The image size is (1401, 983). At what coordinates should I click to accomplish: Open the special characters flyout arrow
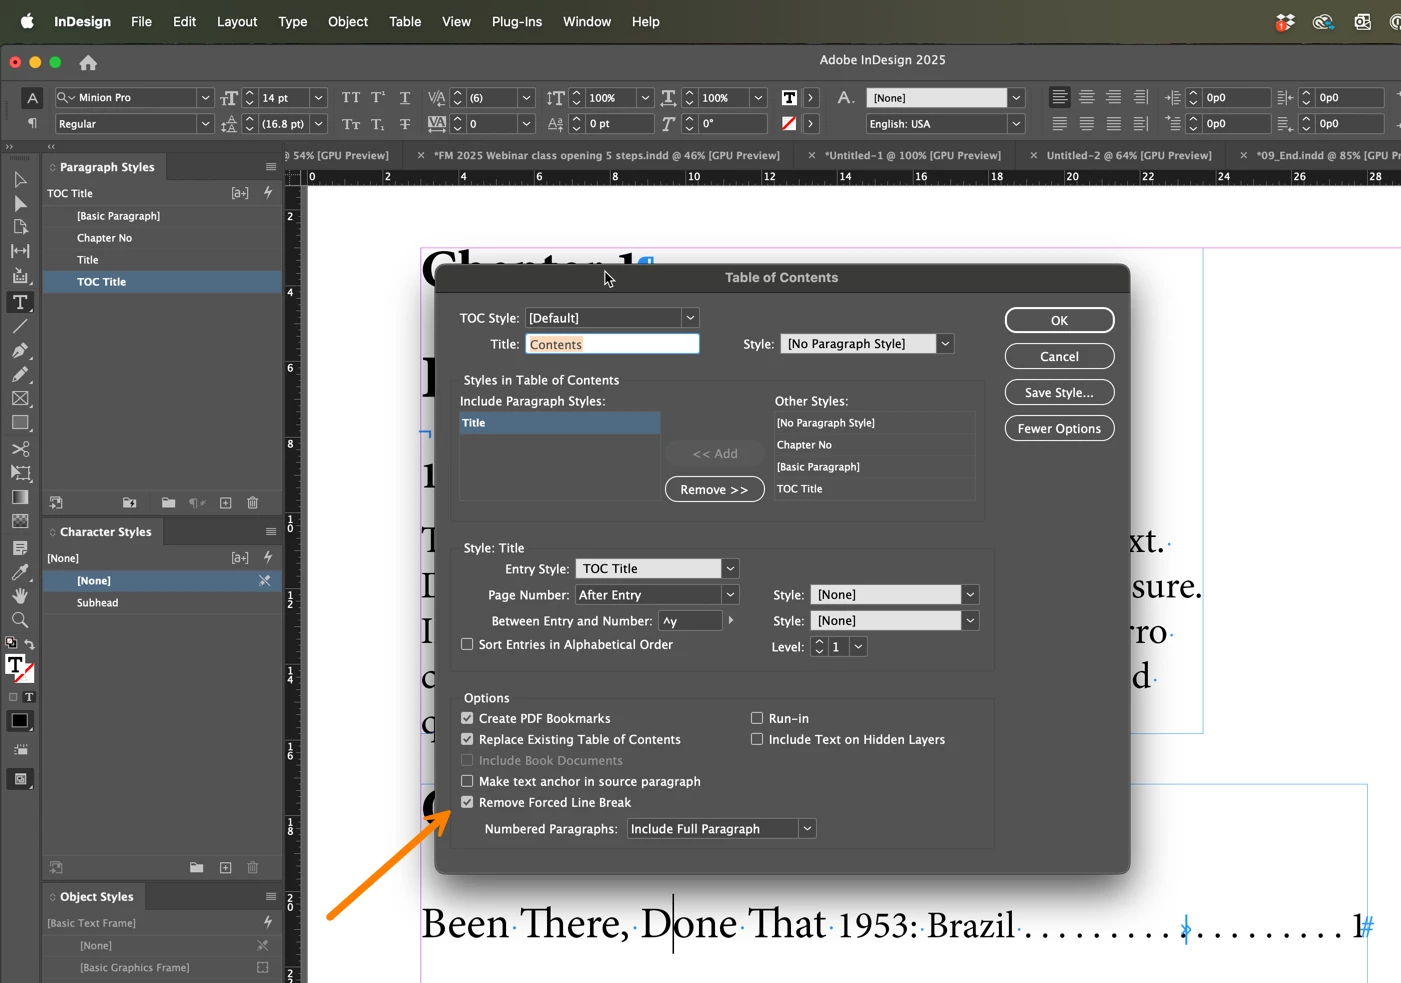pyautogui.click(x=731, y=621)
